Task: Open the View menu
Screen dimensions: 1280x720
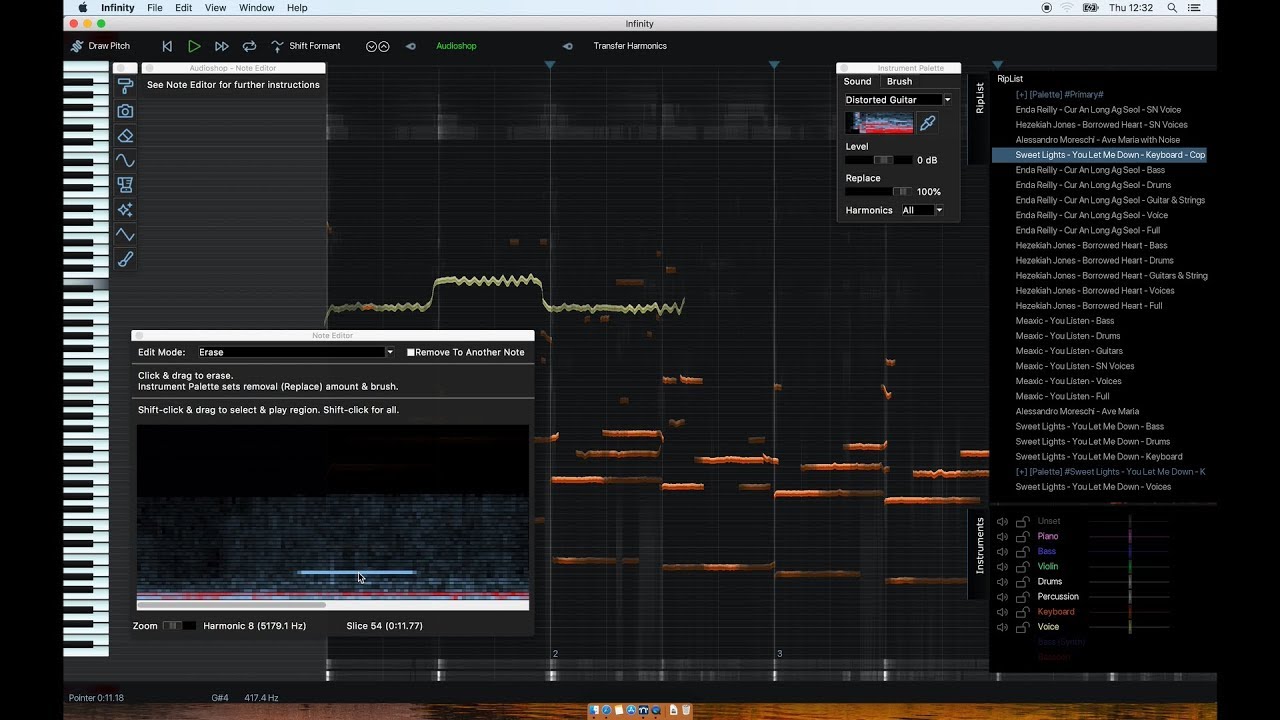Action: [x=215, y=8]
